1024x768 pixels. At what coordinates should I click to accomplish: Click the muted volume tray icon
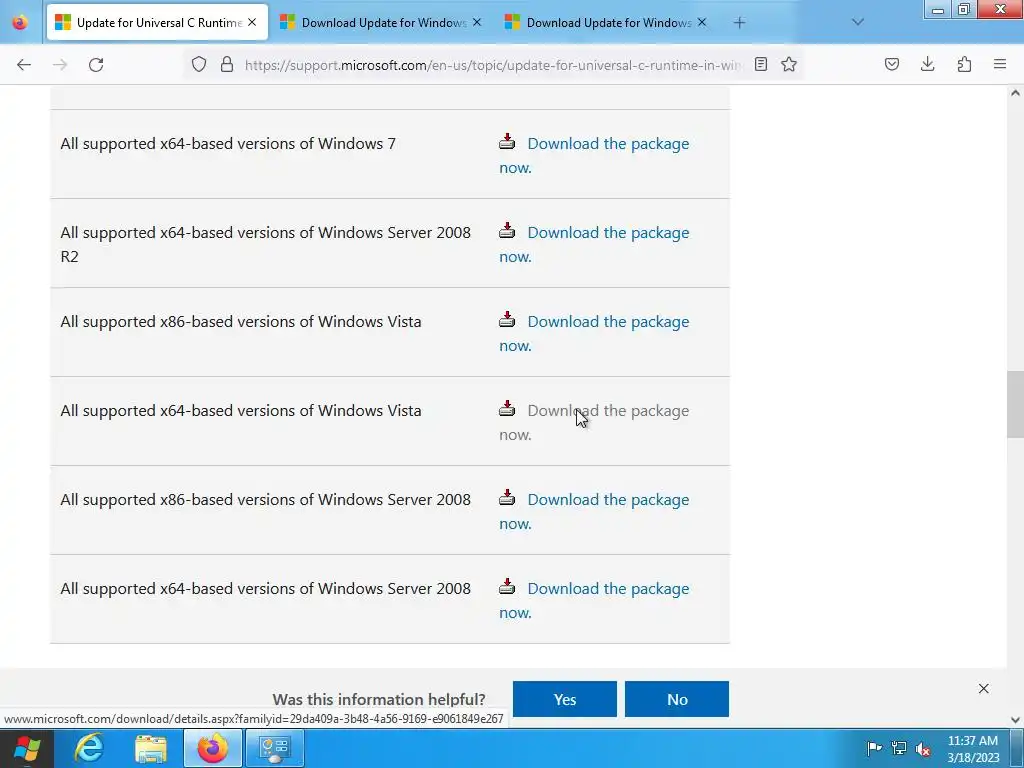pyautogui.click(x=923, y=748)
